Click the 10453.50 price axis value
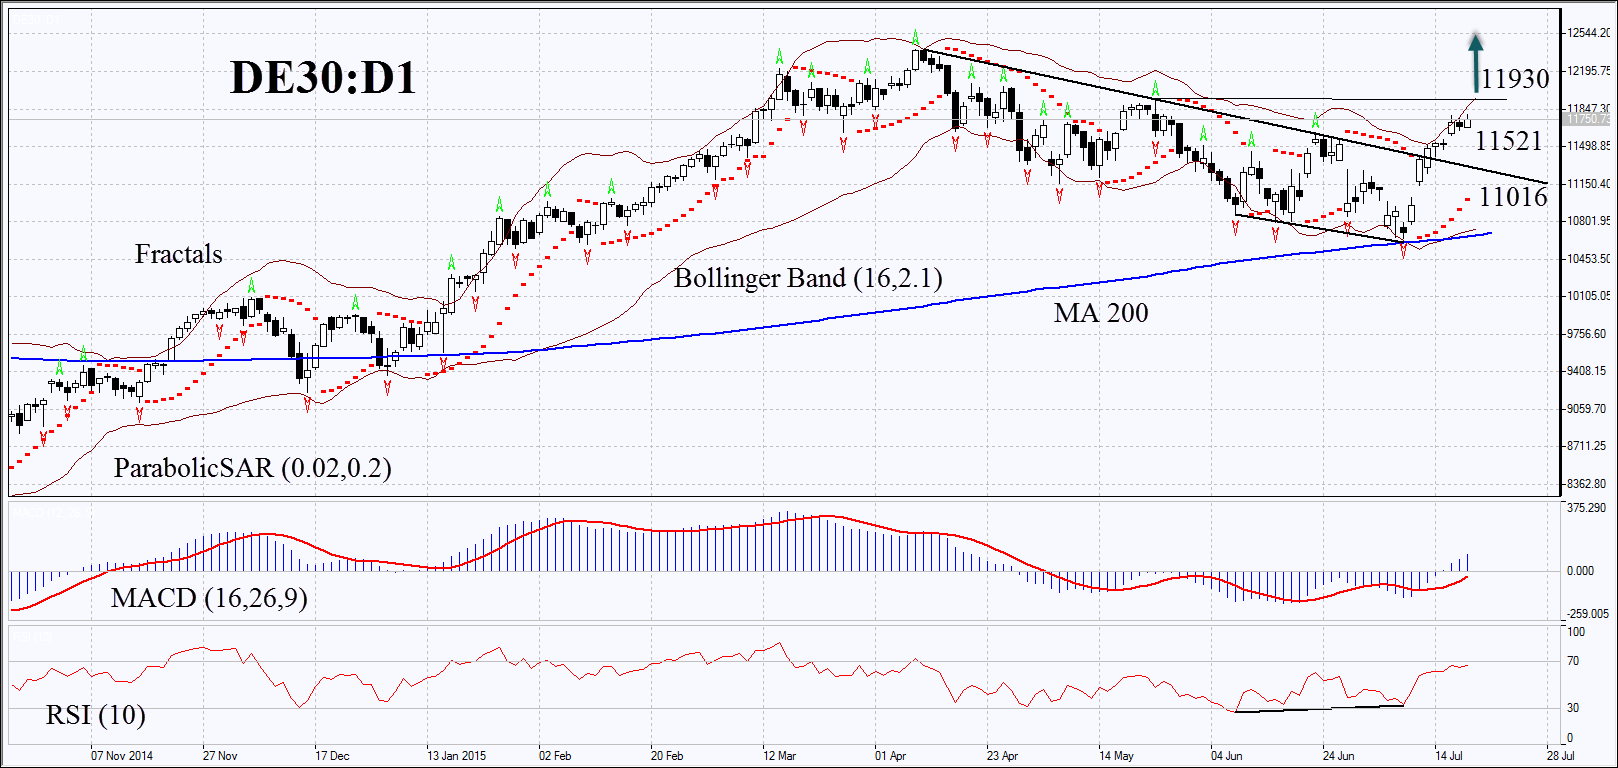This screenshot has width=1618, height=768. [x=1589, y=259]
